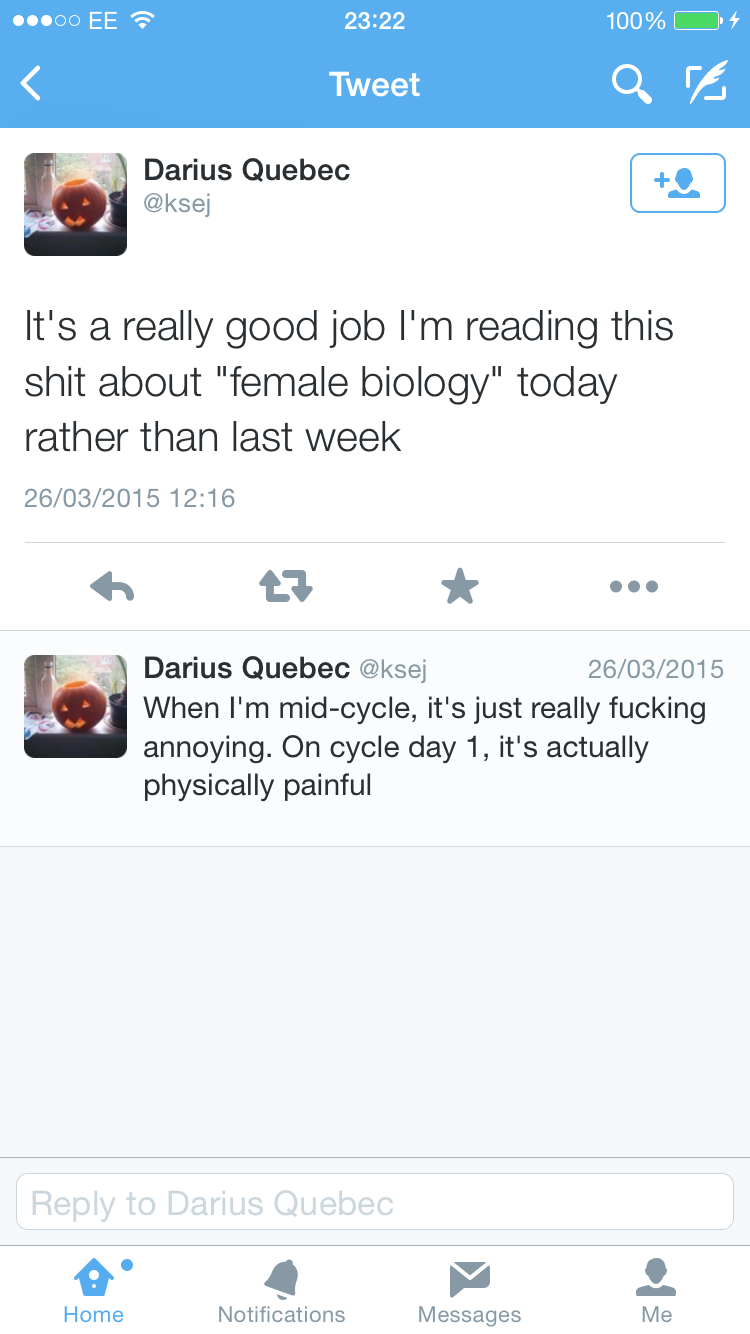Screen dimensions: 750x1334
Task: Favorite the tweet with star icon
Action: pos(460,587)
